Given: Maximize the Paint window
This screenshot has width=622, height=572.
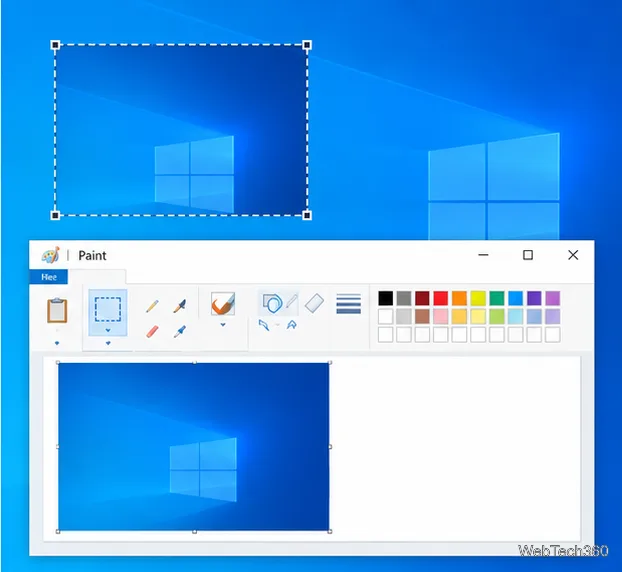Looking at the screenshot, I should coord(528,255).
